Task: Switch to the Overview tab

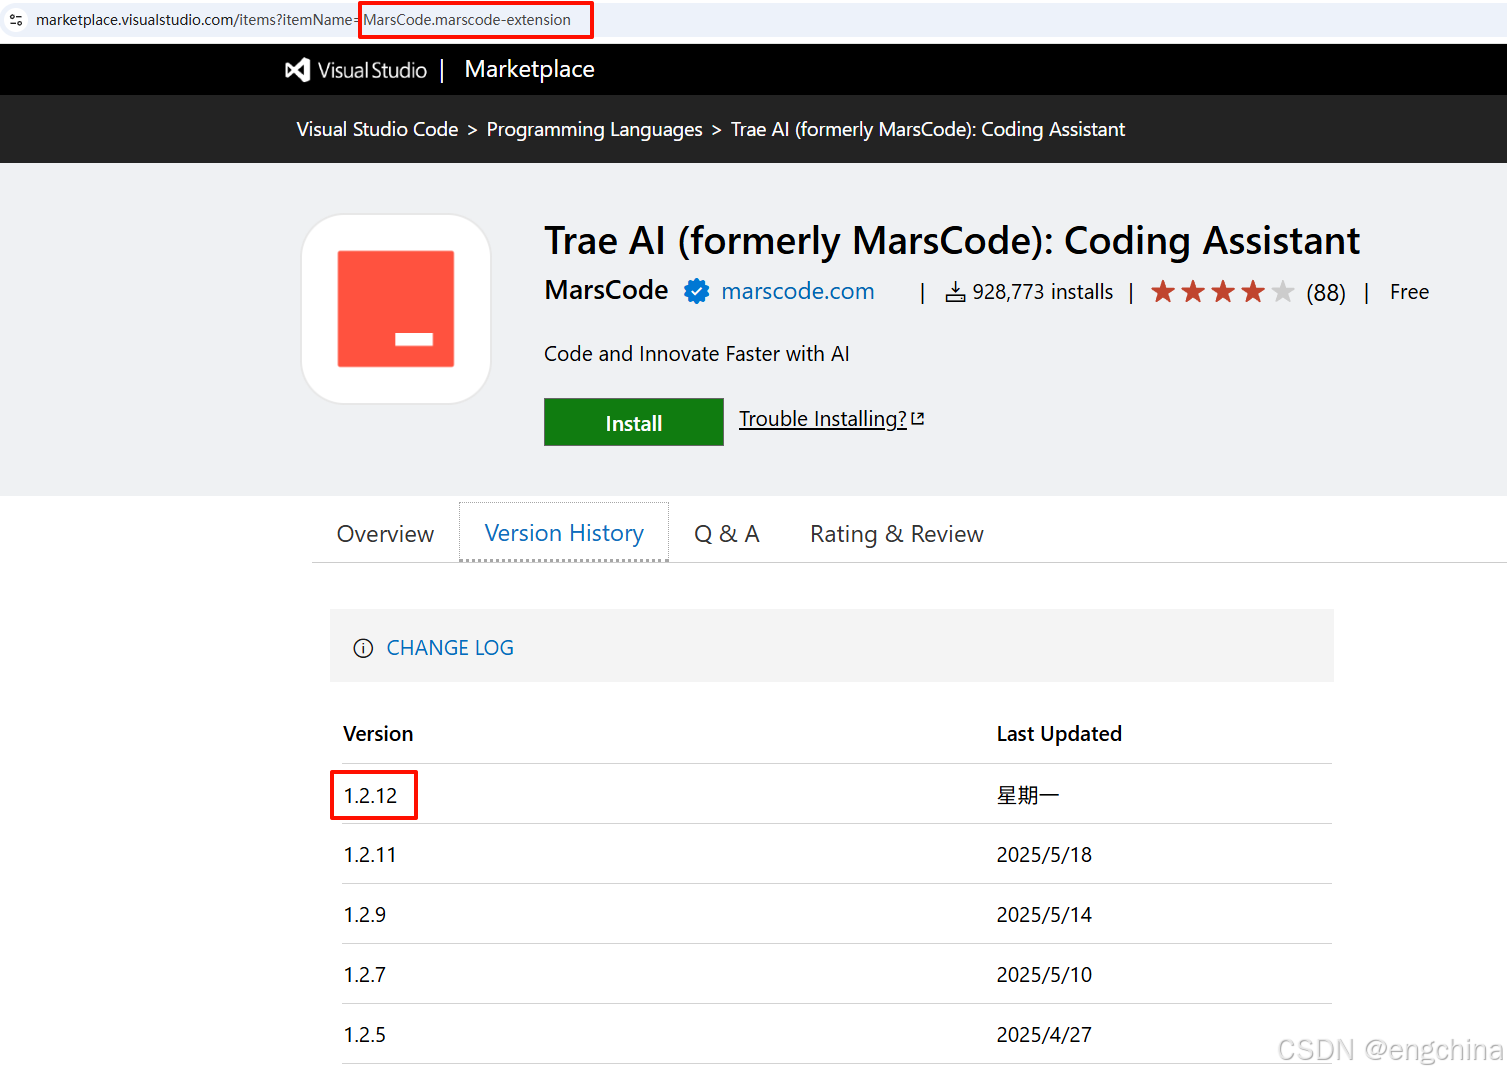Action: tap(385, 534)
